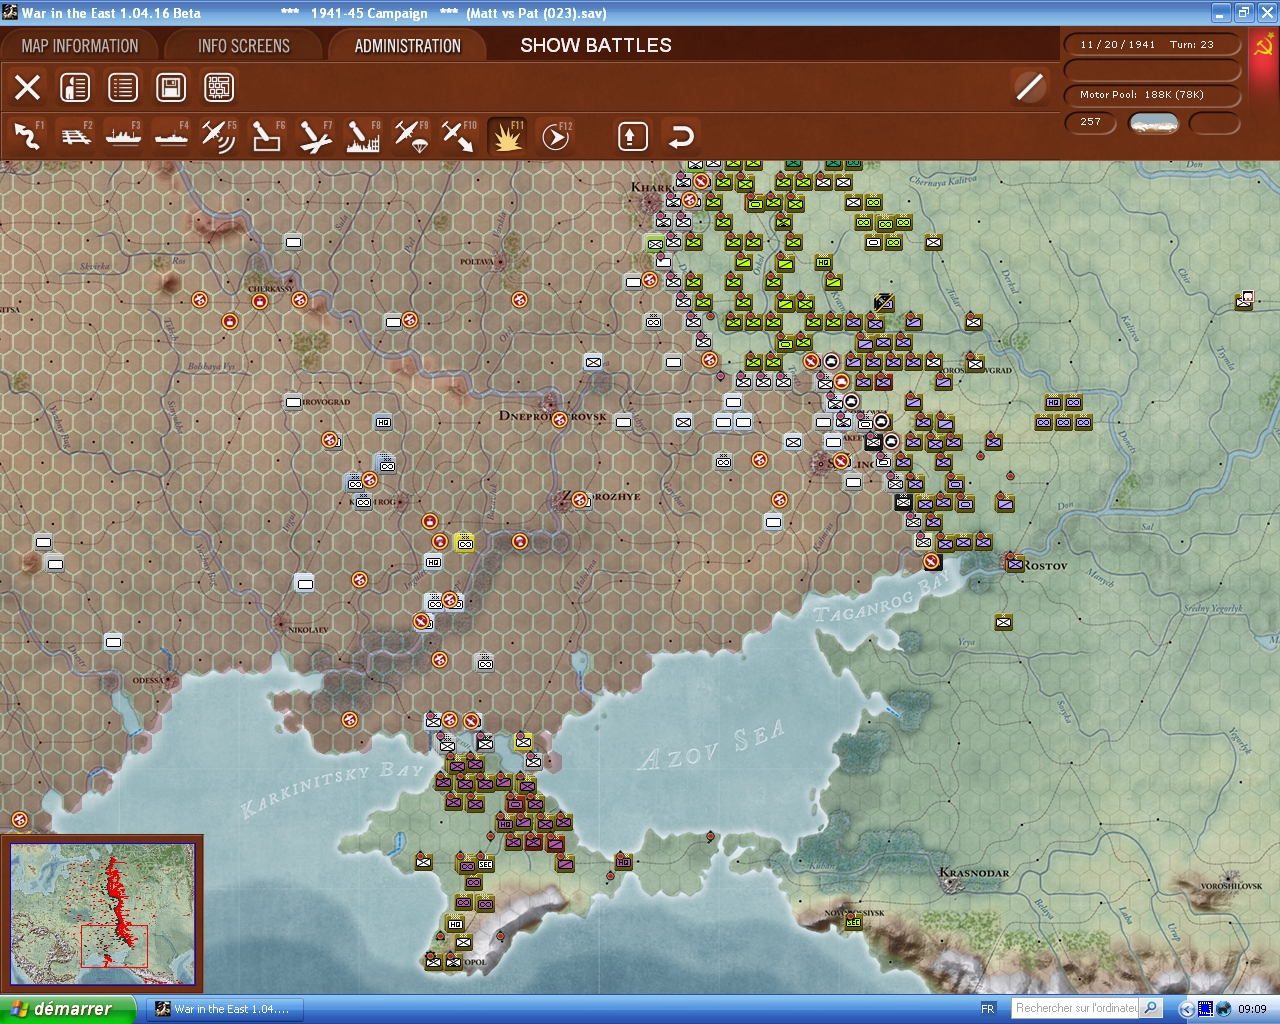This screenshot has width=1280, height=1024.
Task: Select War in the East taskbar button
Action: point(225,1009)
